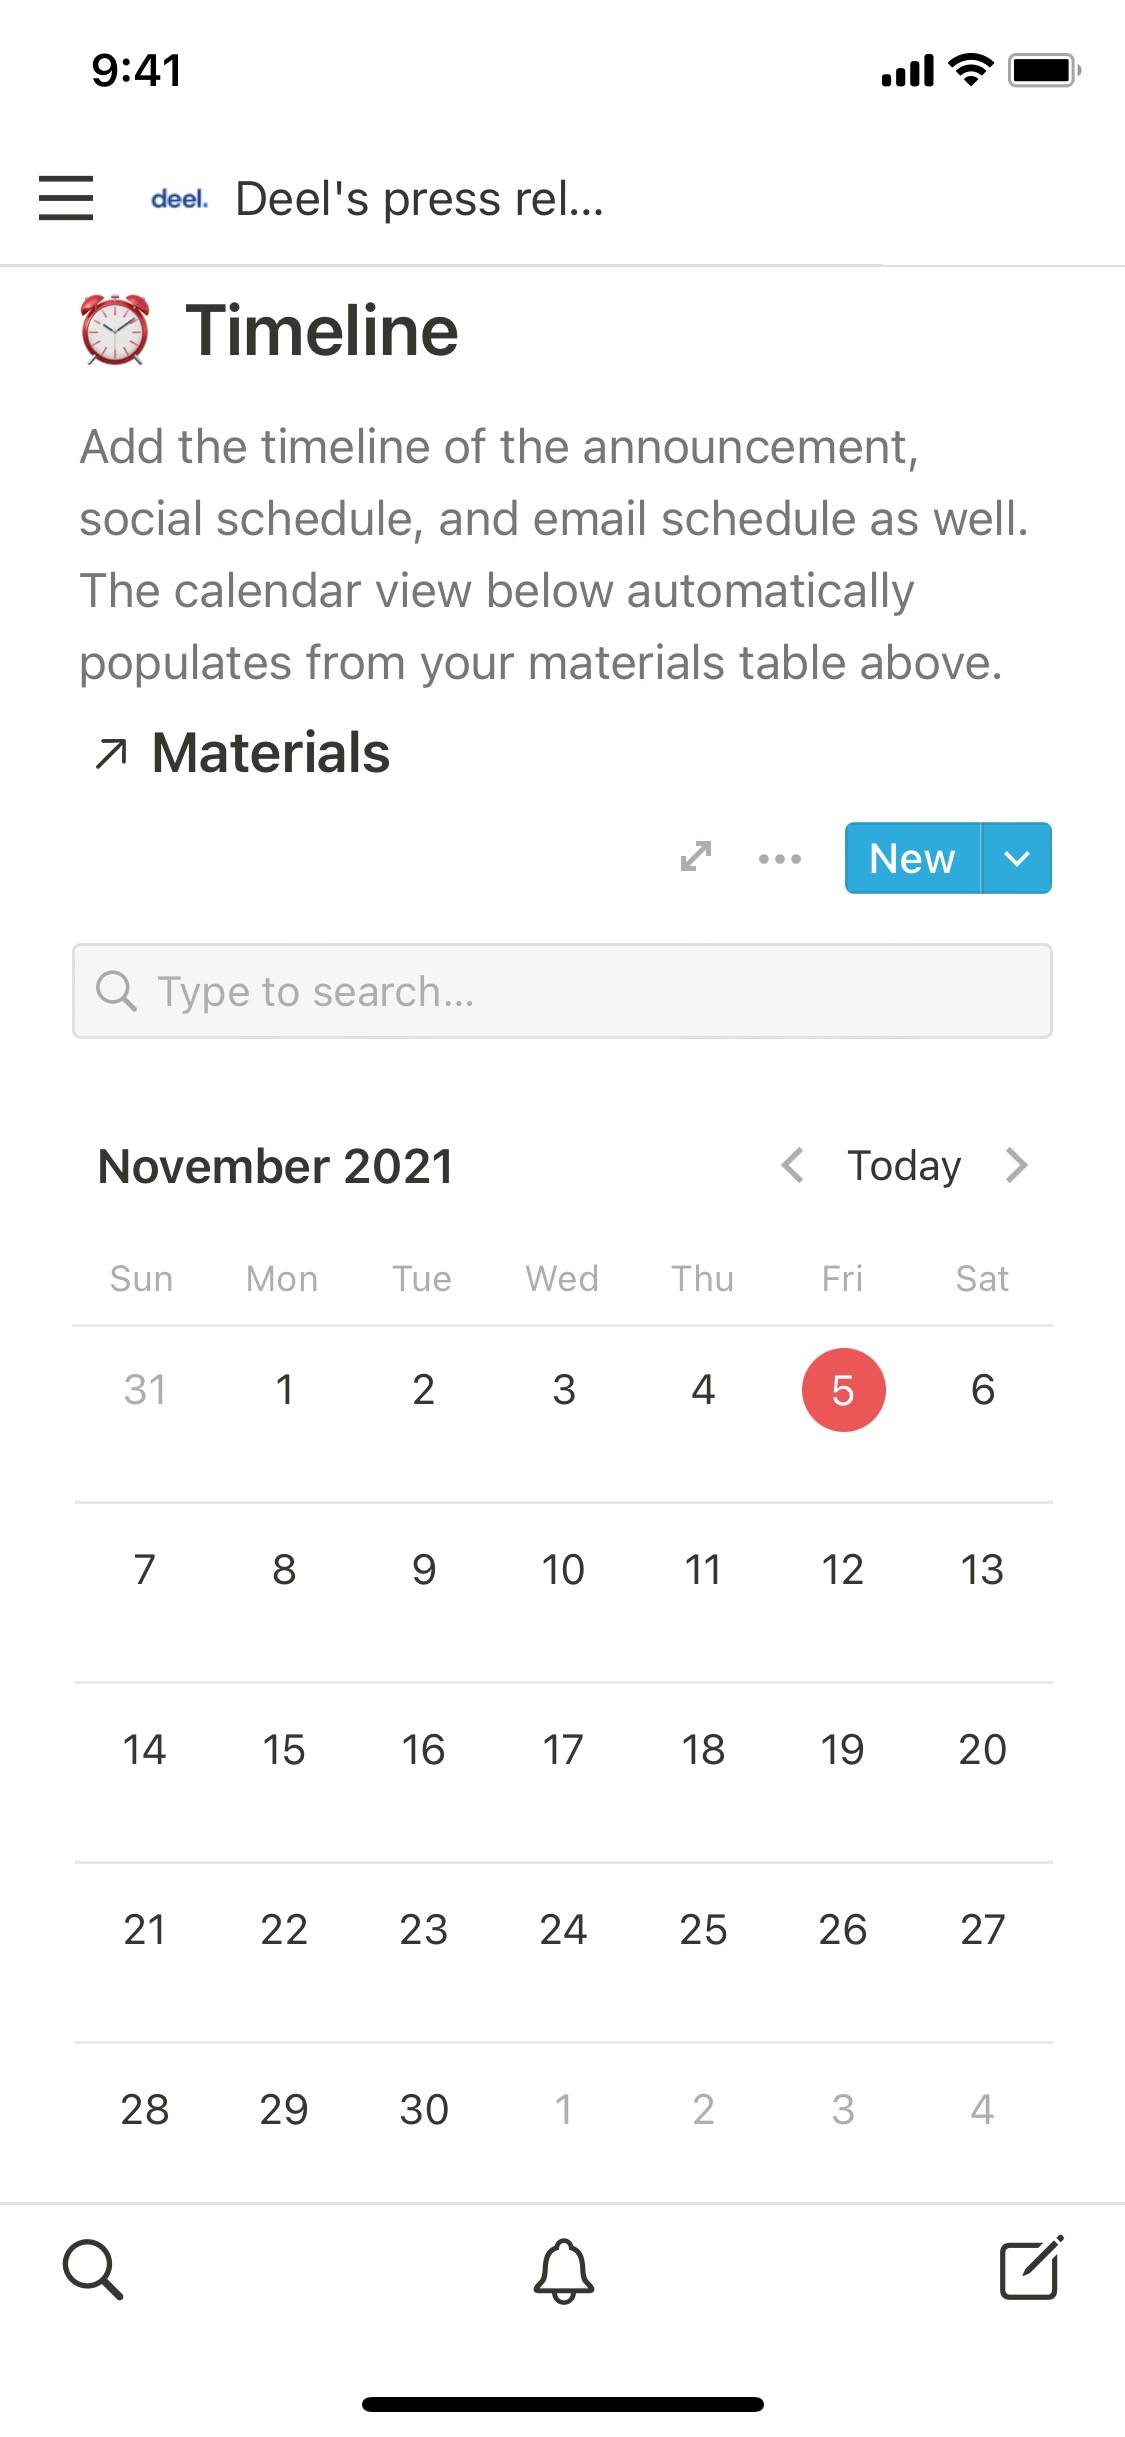
Task: Advance to the next month
Action: coord(1017,1165)
